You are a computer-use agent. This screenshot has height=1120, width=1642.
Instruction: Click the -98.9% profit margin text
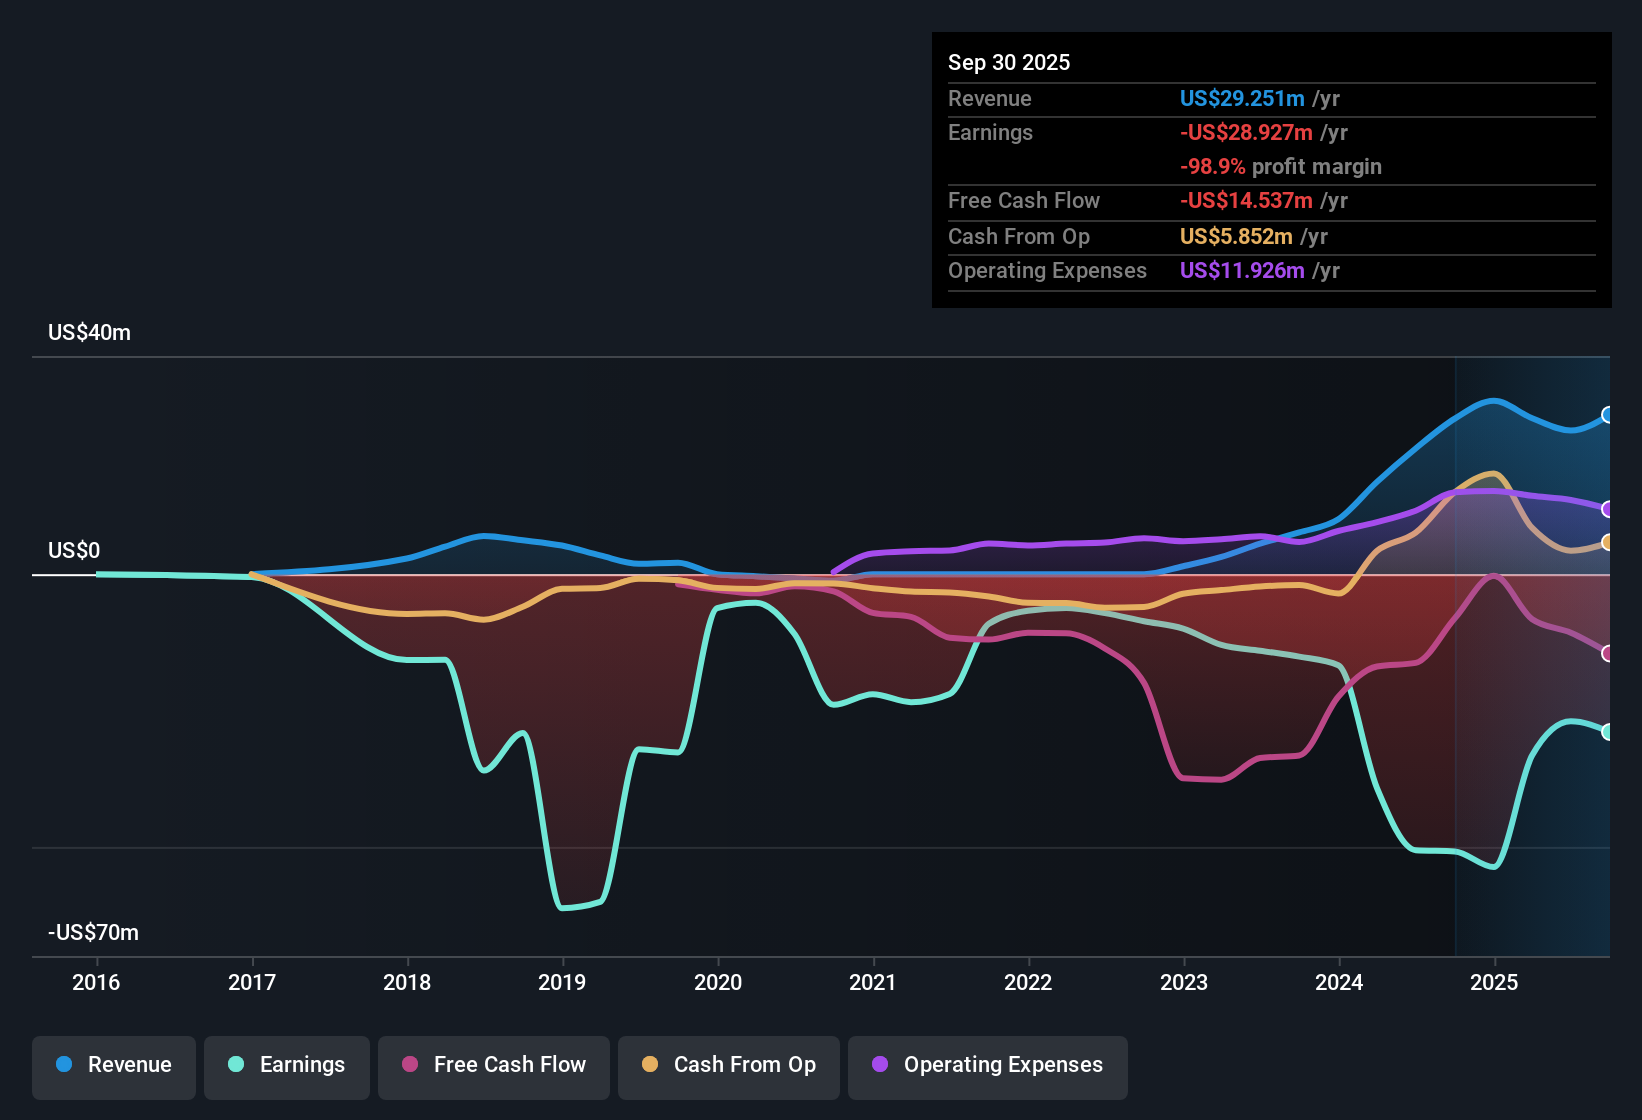click(1280, 167)
